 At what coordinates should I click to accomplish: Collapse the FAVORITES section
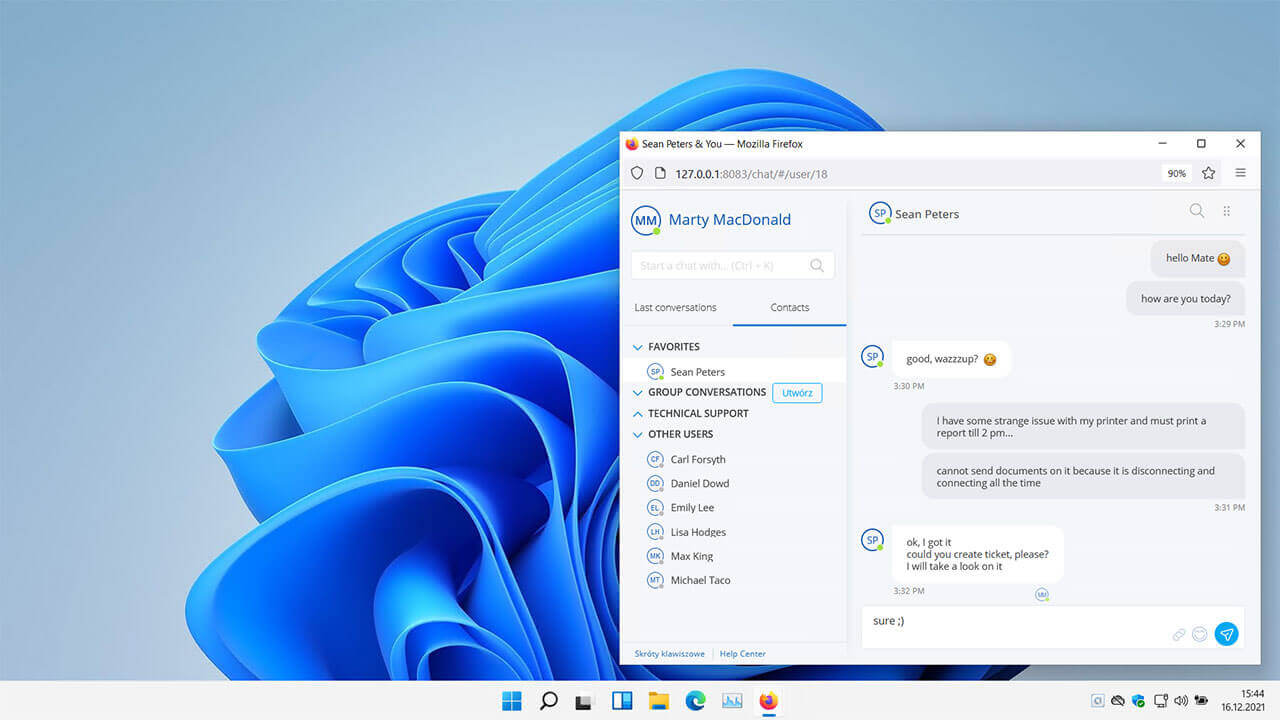(x=637, y=347)
